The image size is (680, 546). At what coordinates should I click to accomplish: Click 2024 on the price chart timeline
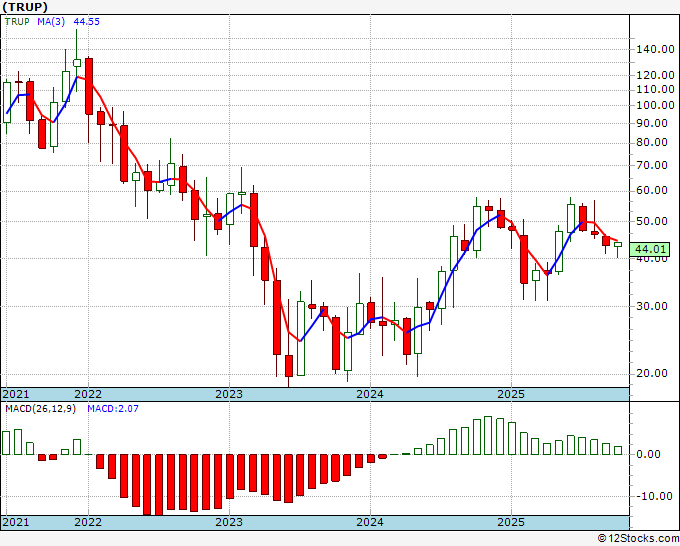click(x=370, y=394)
